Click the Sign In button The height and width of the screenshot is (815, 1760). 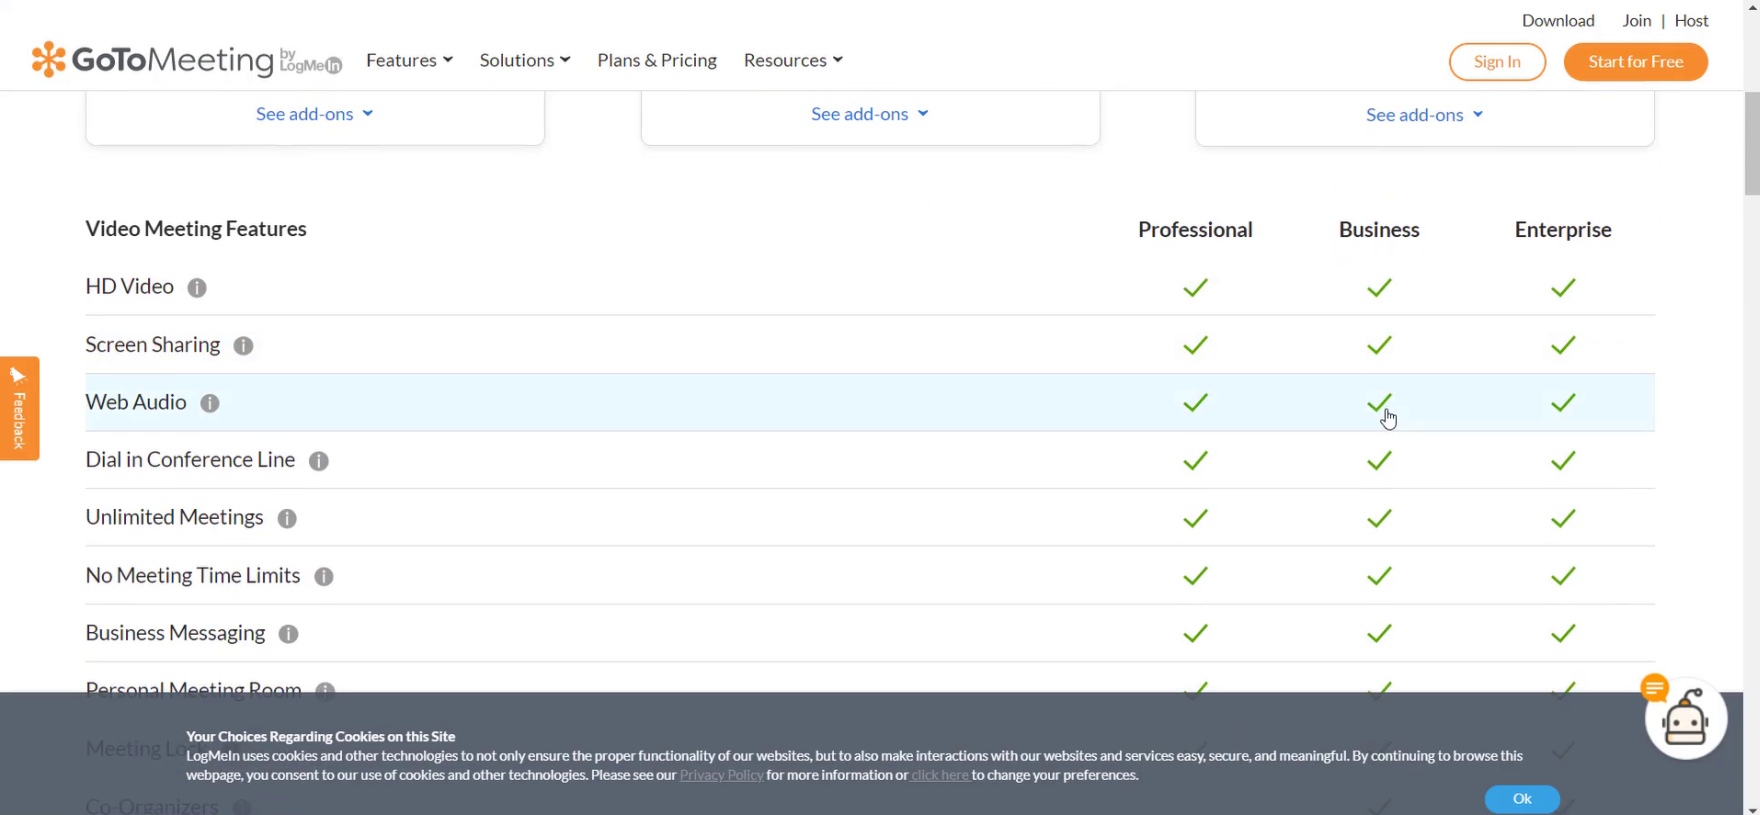(1496, 61)
